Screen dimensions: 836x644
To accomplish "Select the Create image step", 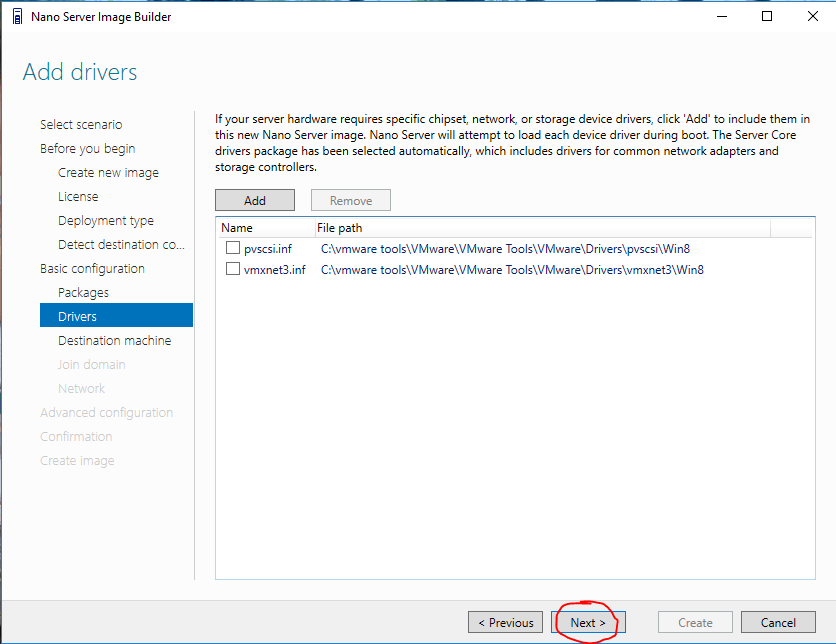I will (77, 461).
